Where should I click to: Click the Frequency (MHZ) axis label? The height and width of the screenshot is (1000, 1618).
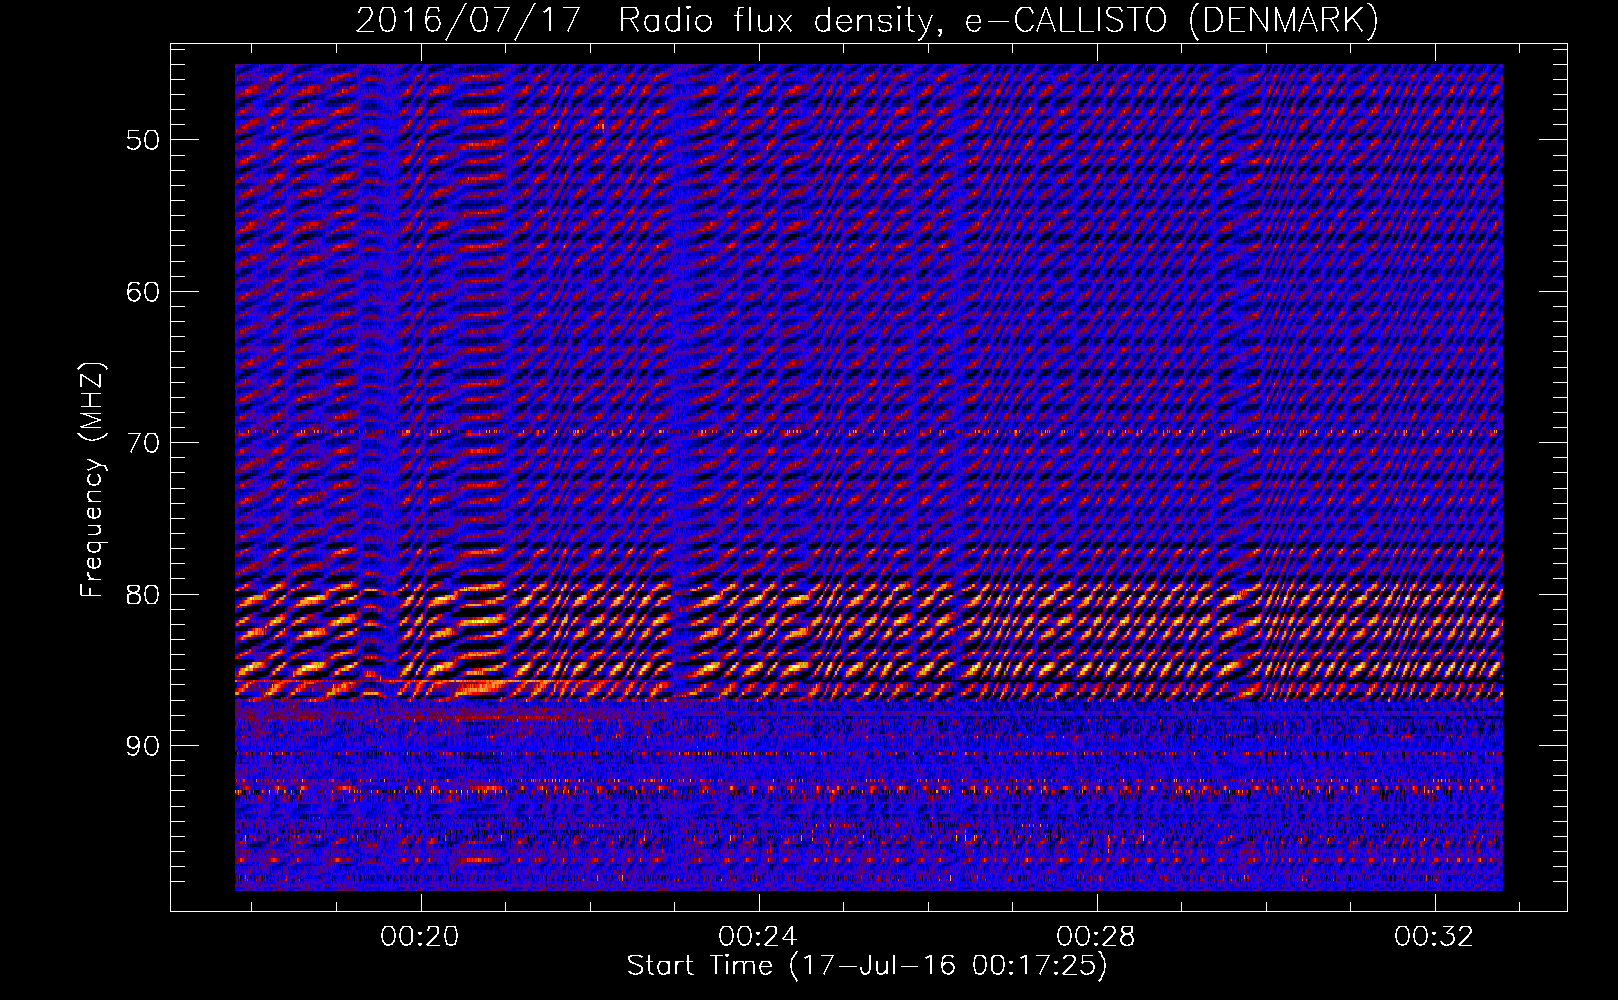pos(92,481)
